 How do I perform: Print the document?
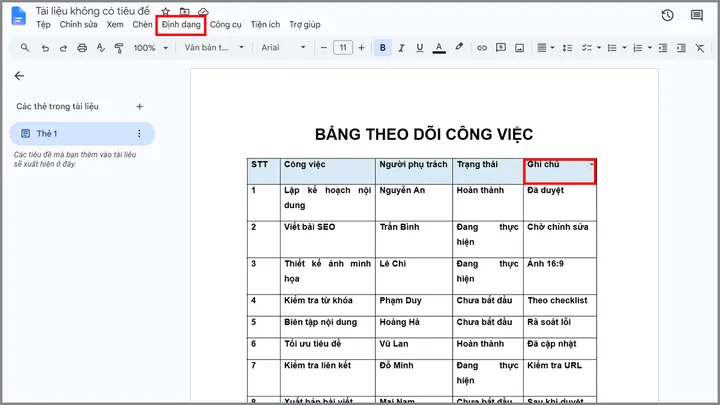[x=82, y=48]
